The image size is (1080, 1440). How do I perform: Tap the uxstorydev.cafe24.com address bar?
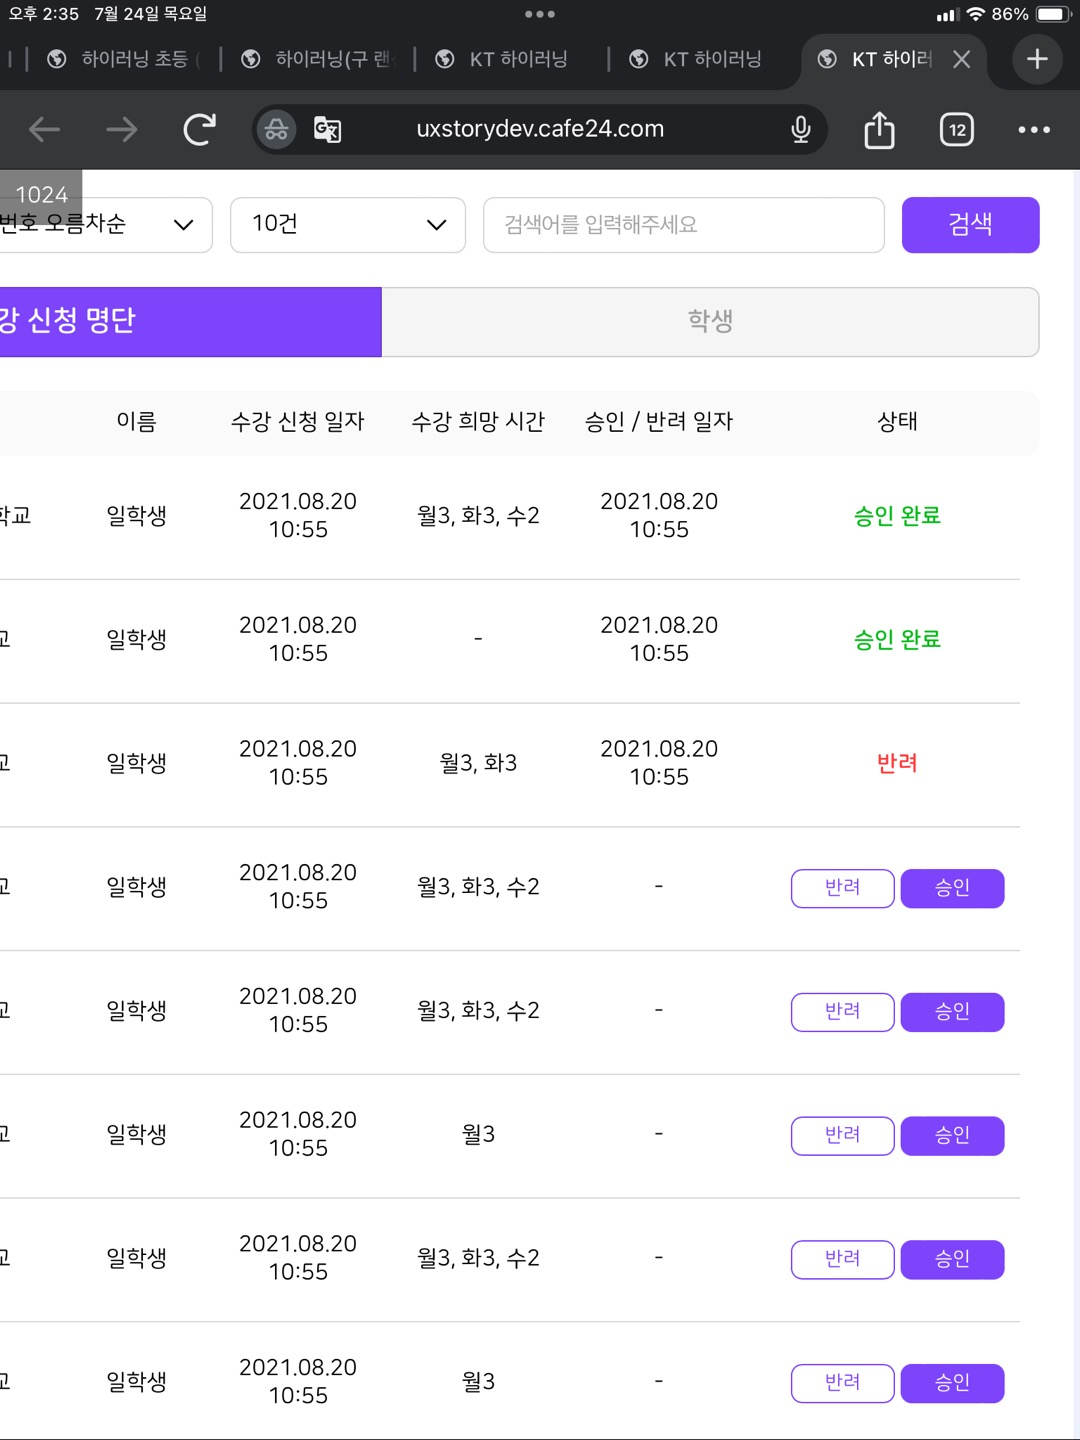coord(540,129)
